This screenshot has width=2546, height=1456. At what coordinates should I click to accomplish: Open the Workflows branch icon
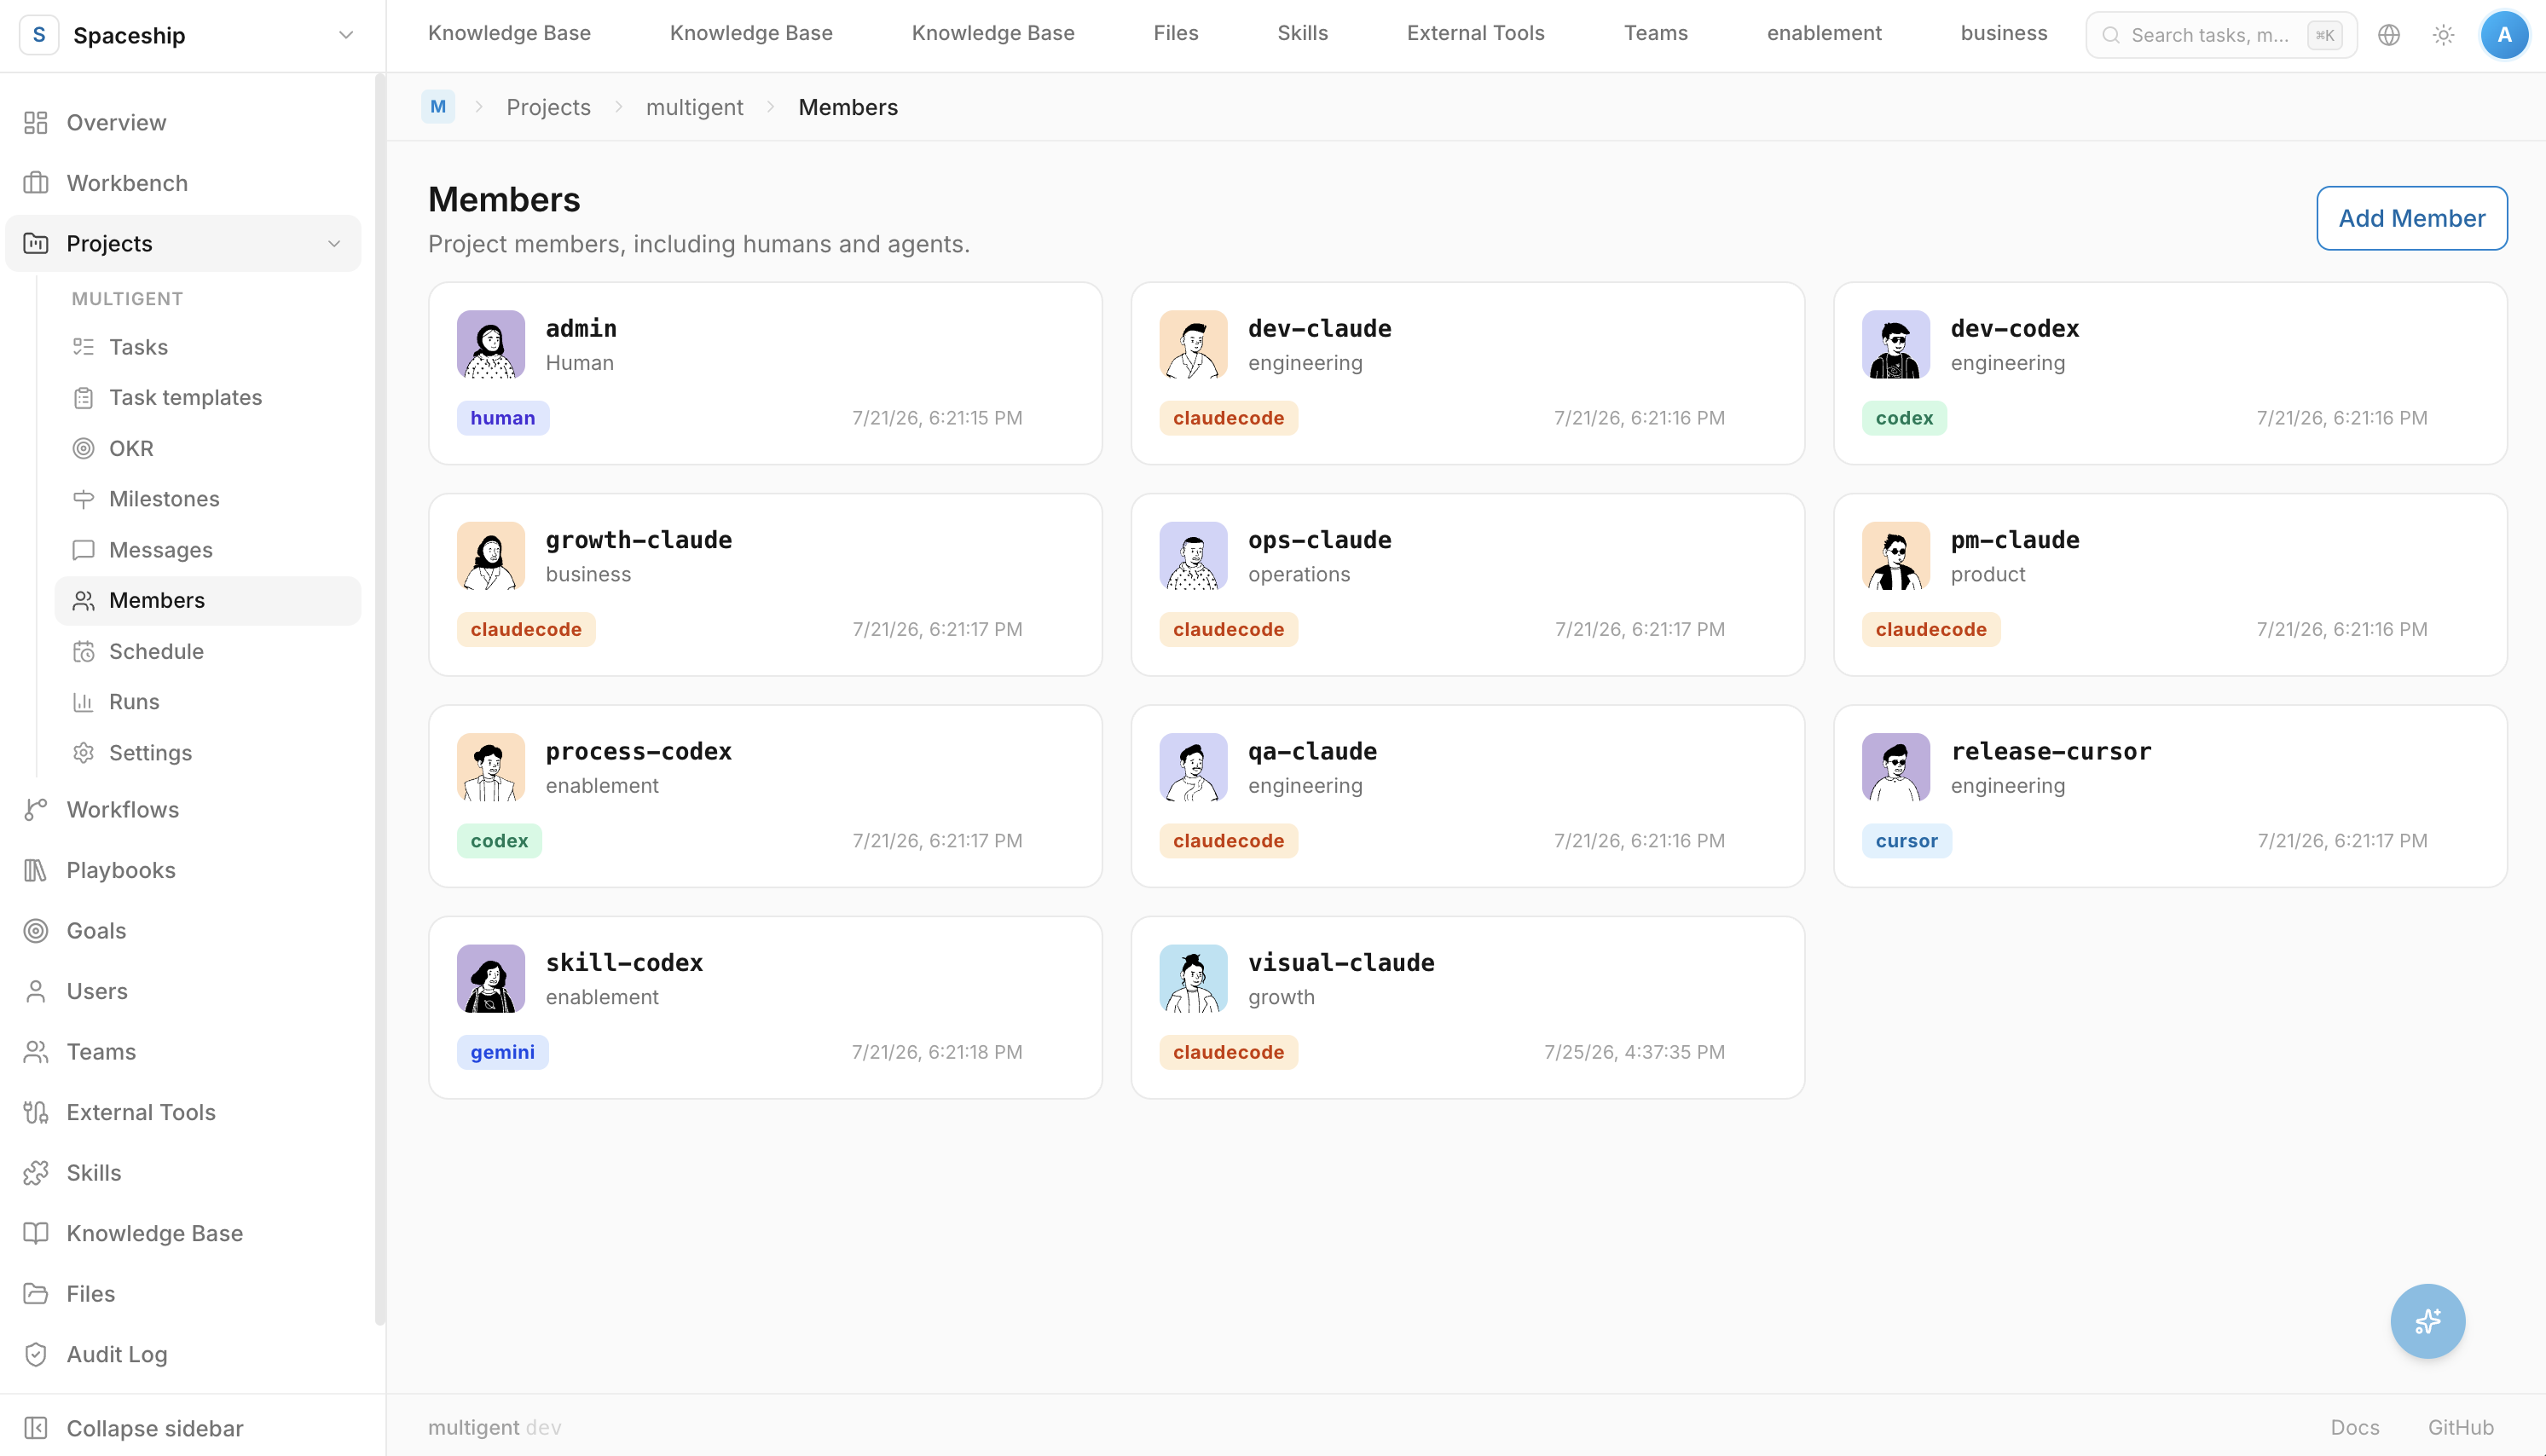click(36, 810)
